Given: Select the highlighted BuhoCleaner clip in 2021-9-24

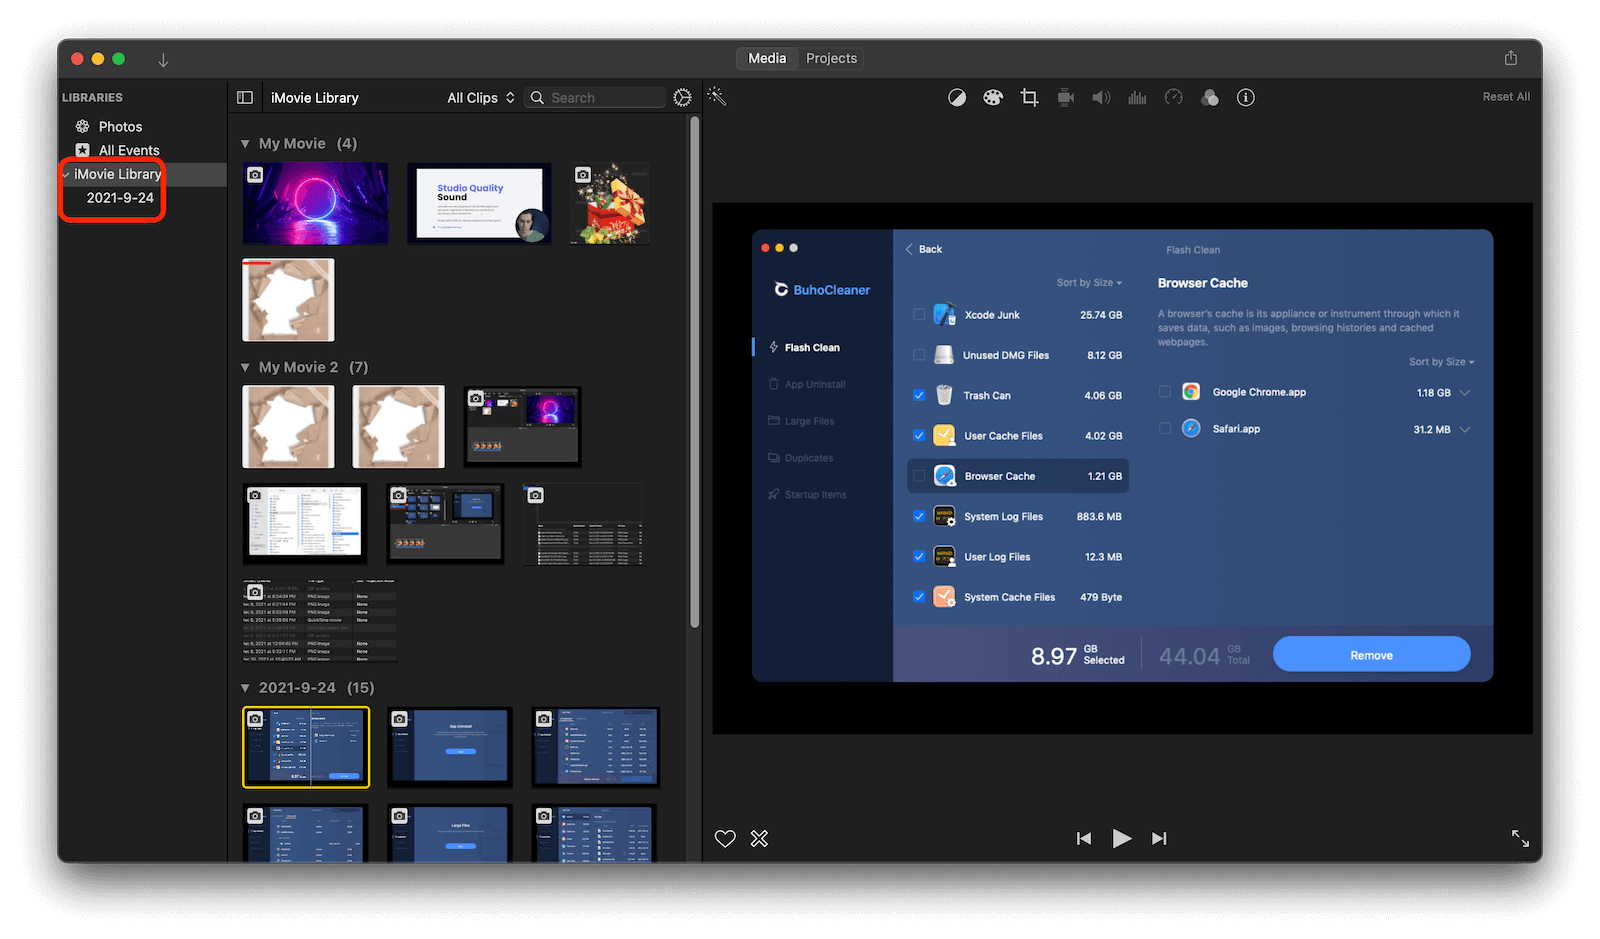Looking at the screenshot, I should pos(306,747).
